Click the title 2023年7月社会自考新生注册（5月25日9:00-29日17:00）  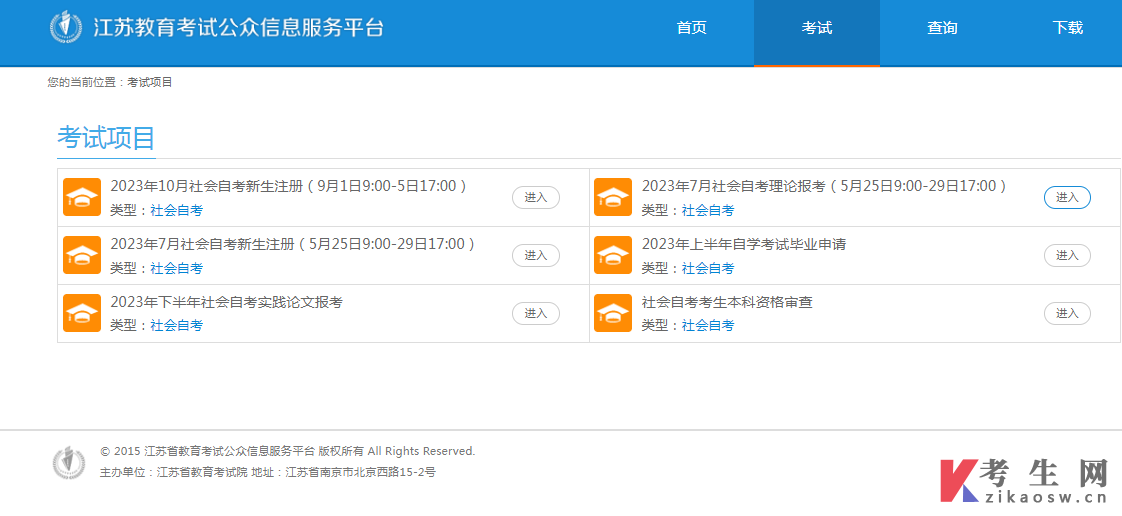[294, 244]
